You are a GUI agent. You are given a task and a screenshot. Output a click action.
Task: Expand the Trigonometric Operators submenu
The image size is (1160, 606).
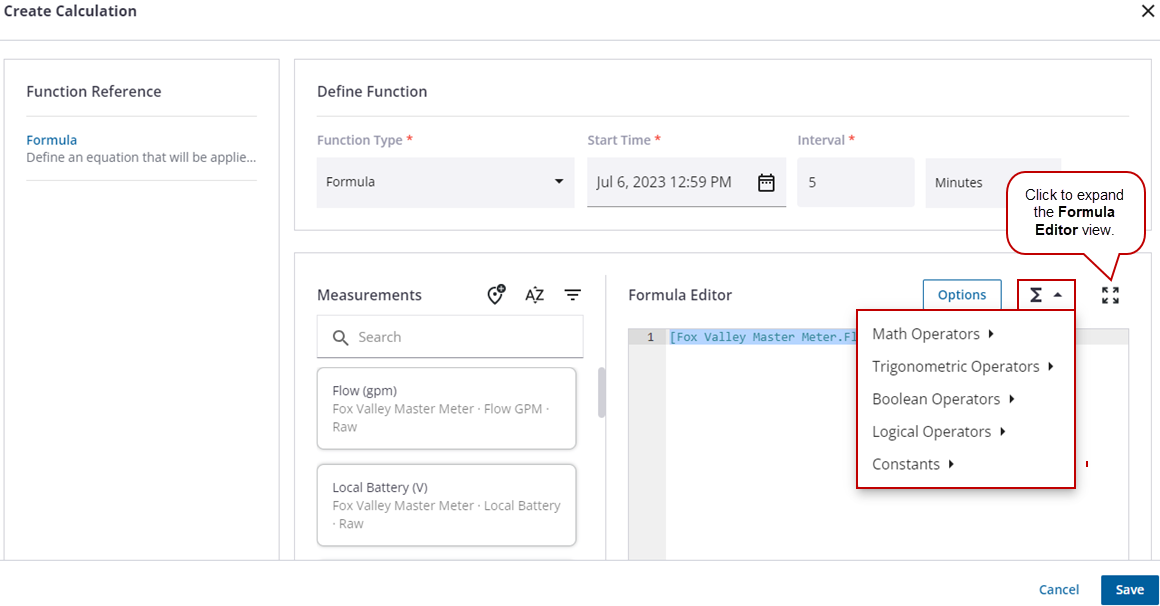pos(962,367)
